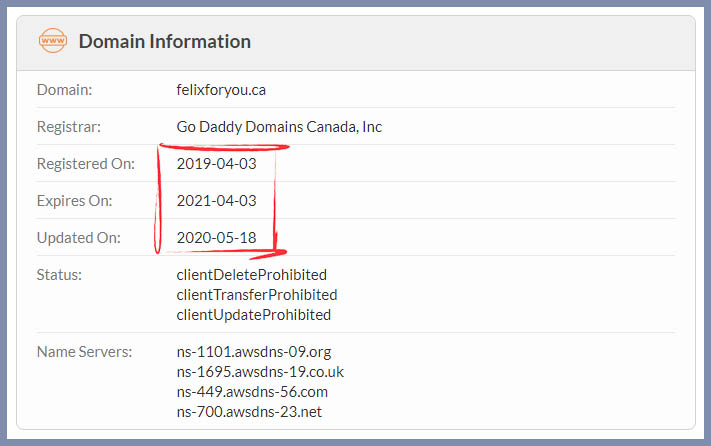Click the Updated On field label

[x=78, y=238]
